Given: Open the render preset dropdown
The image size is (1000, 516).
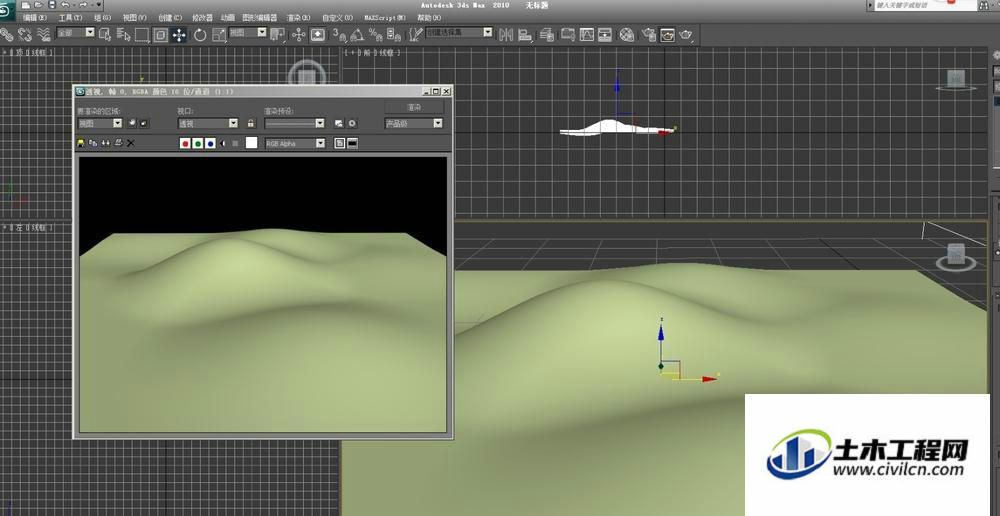Looking at the screenshot, I should pyautogui.click(x=295, y=123).
